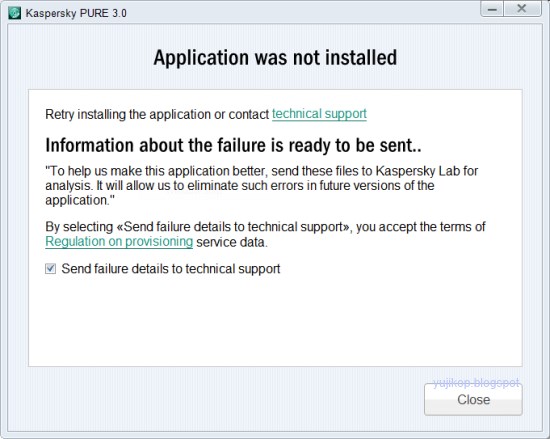Click the 'Send failure details to technical support' label
The height and width of the screenshot is (439, 550).
click(x=171, y=269)
